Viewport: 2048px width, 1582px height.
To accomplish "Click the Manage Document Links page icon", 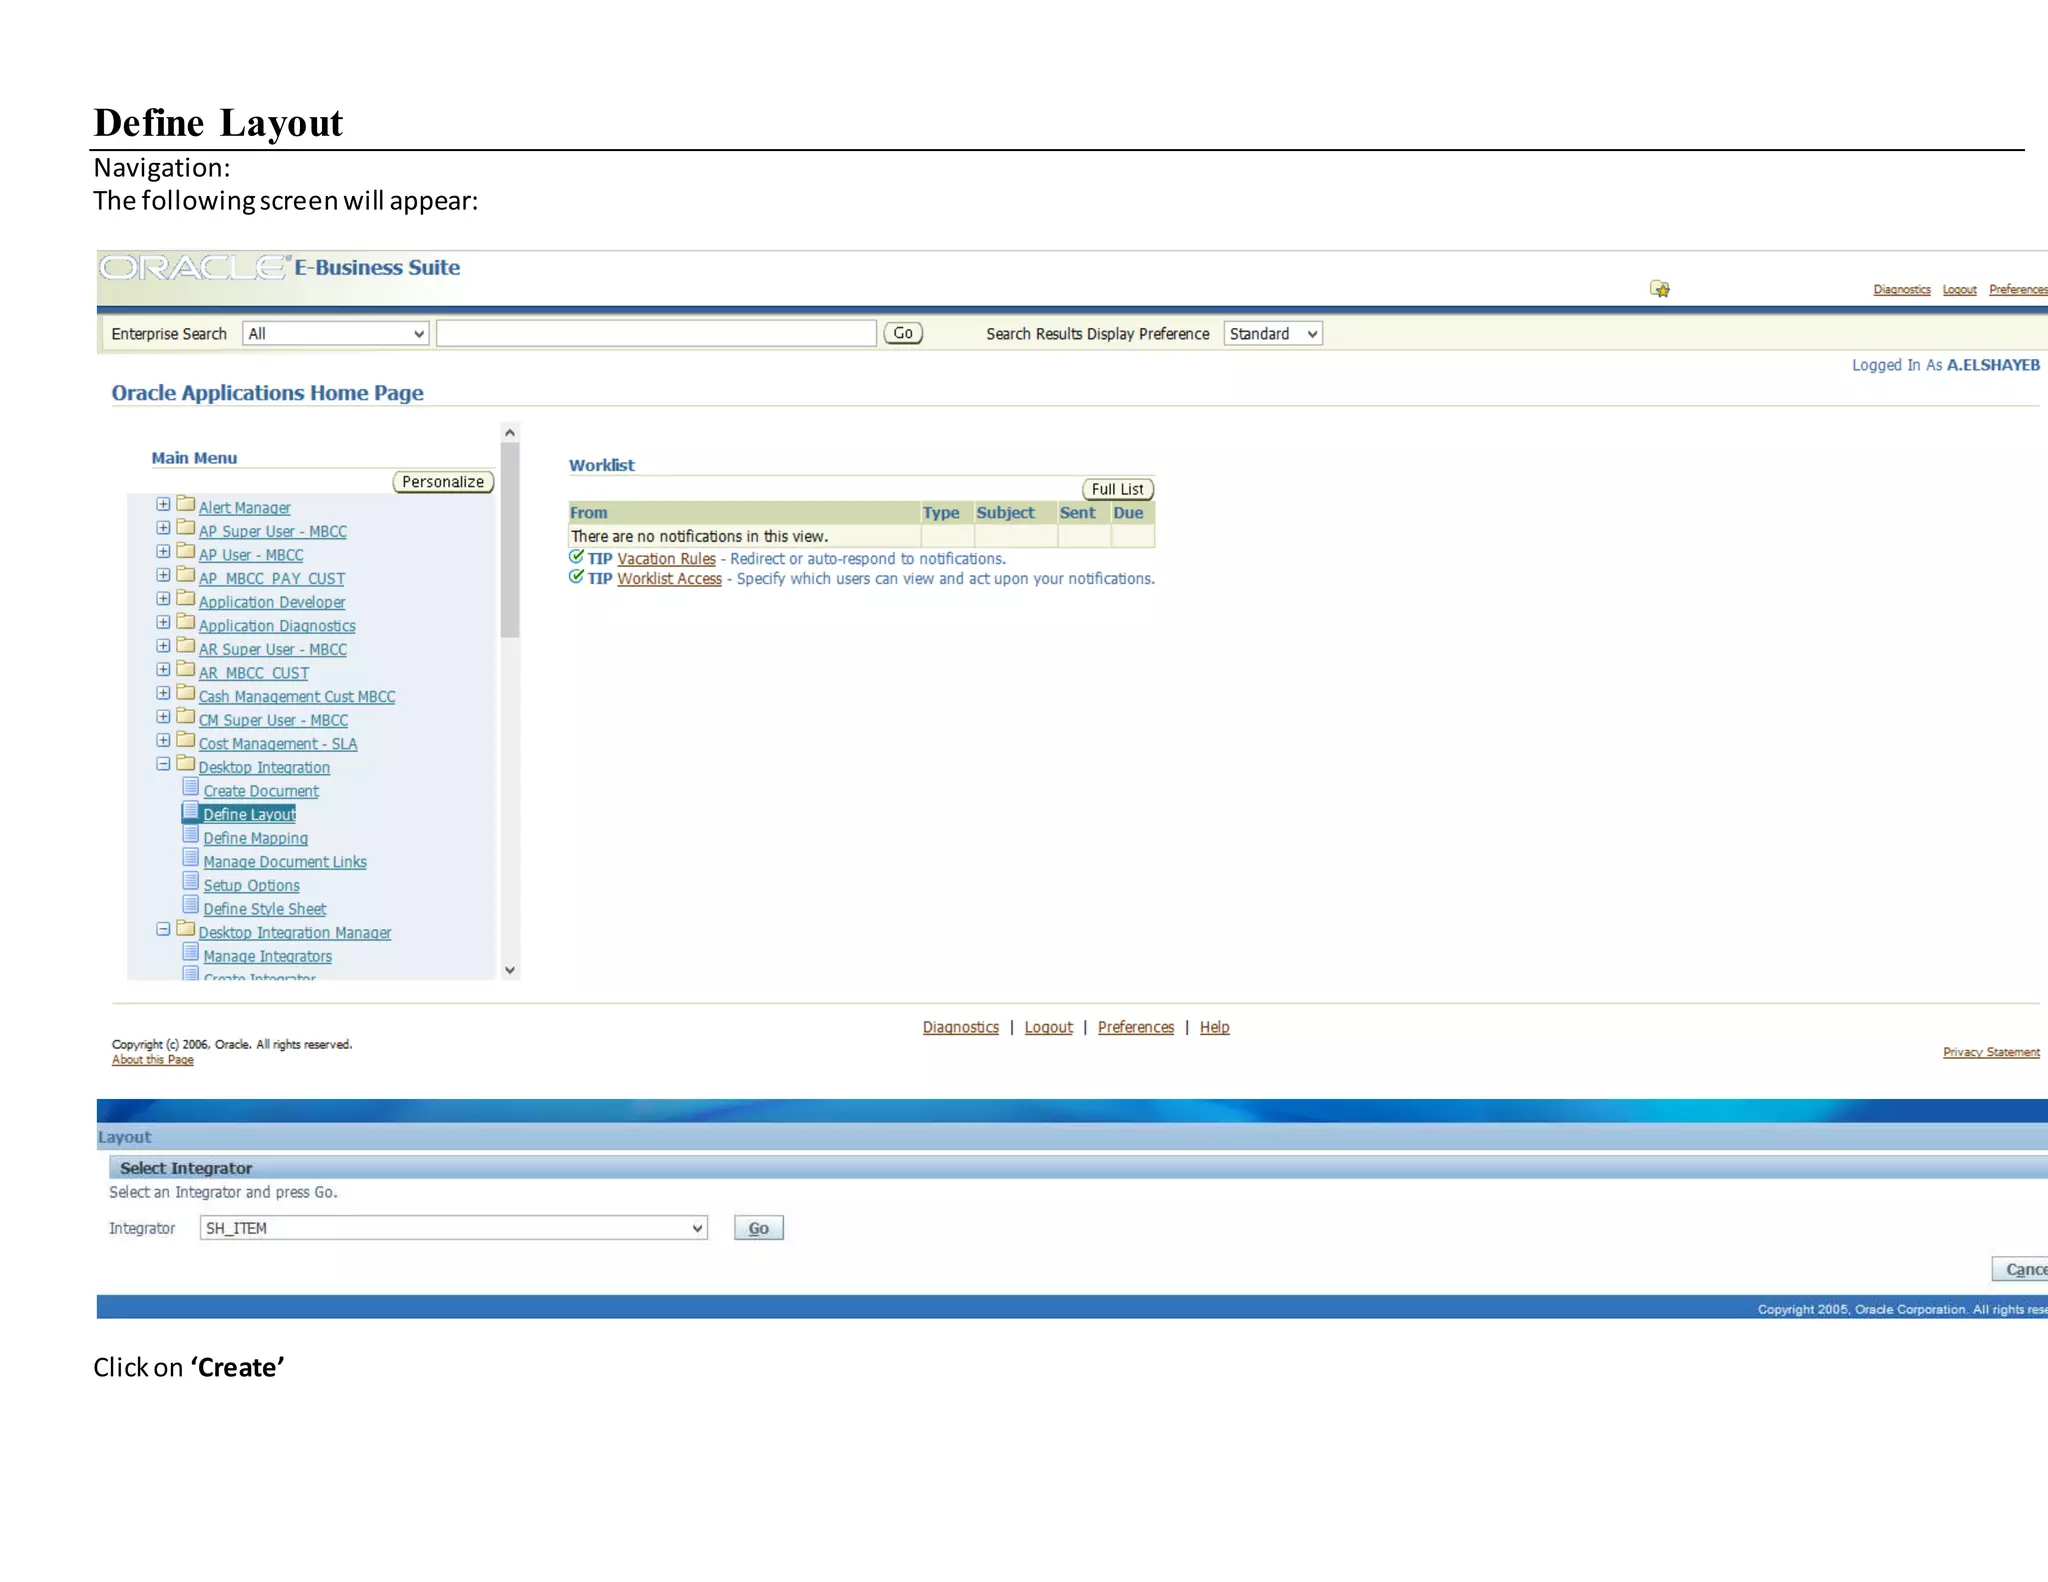I will click(191, 858).
